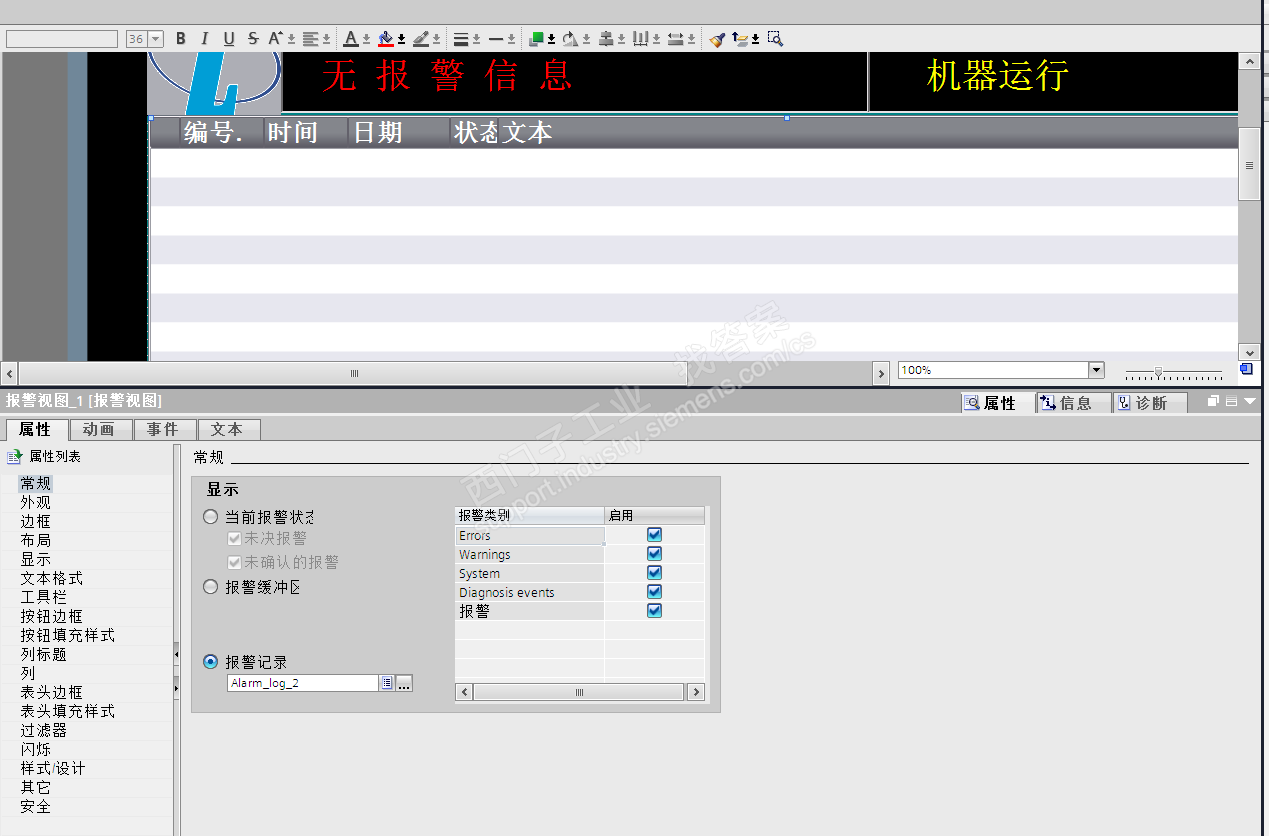Click the format painter brush icon
This screenshot has height=836, width=1269.
(717, 39)
